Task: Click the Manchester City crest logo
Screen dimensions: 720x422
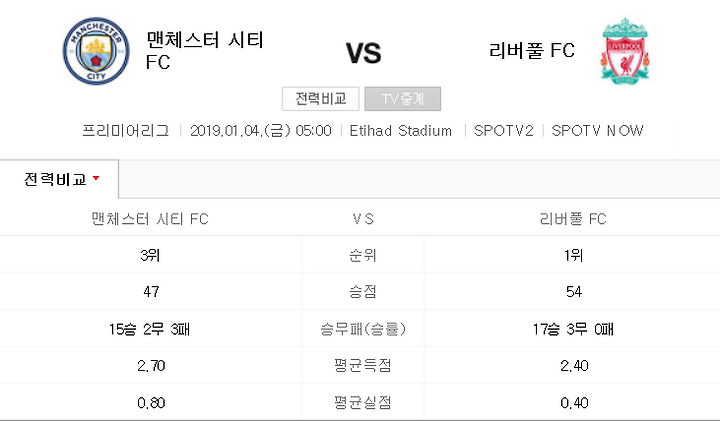Action: tap(96, 51)
